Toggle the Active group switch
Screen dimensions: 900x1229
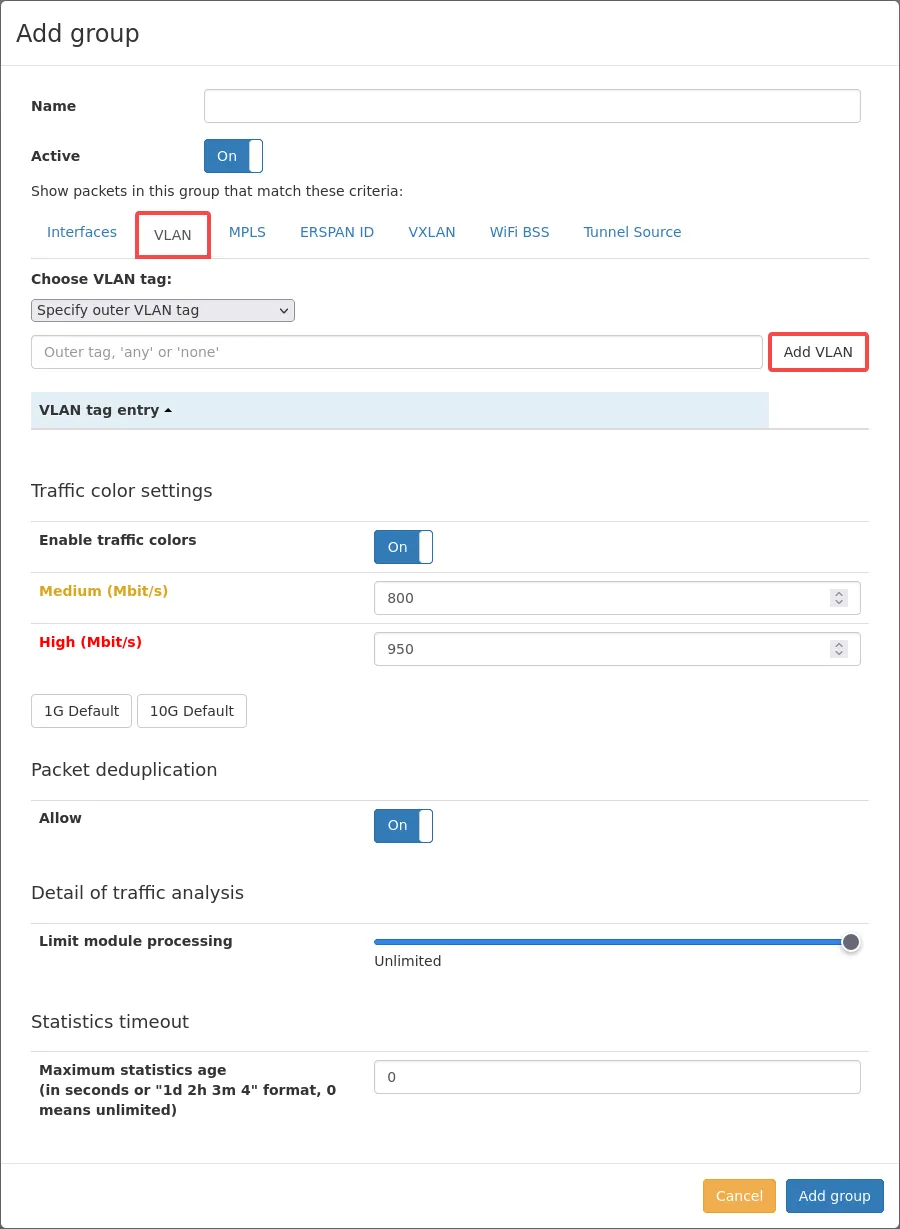click(233, 156)
